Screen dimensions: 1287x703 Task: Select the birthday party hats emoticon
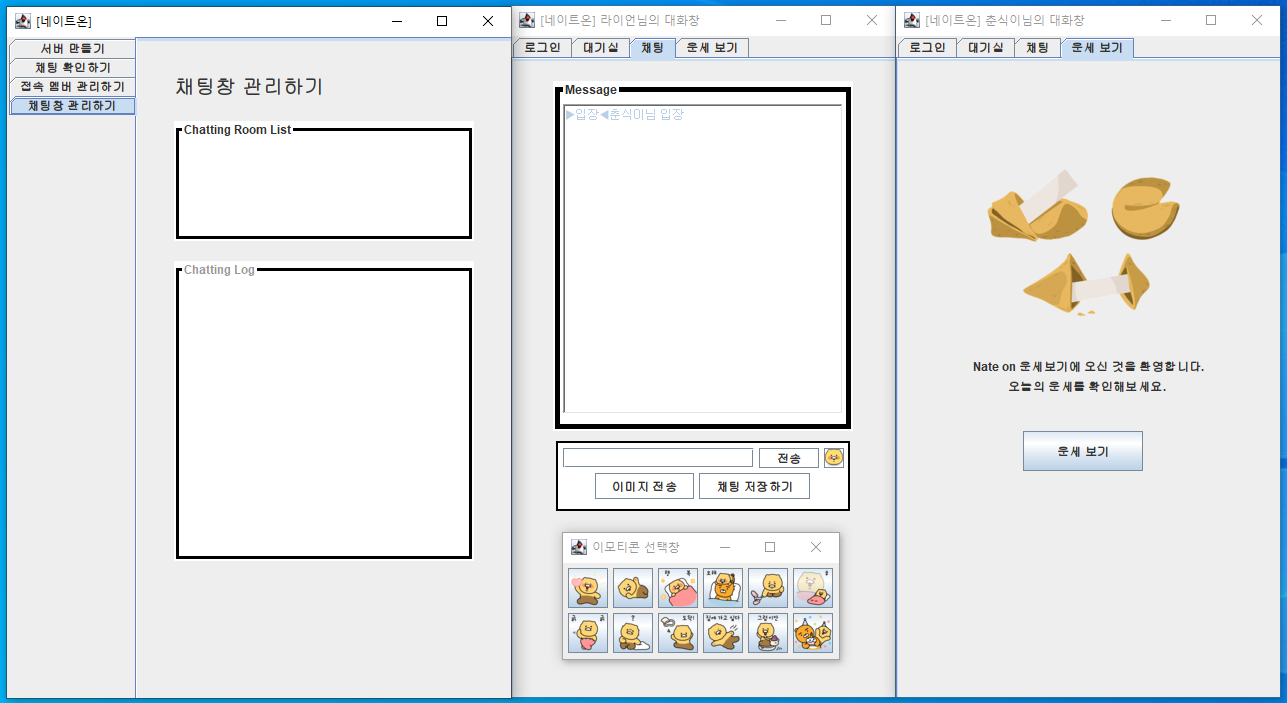[x=813, y=633]
